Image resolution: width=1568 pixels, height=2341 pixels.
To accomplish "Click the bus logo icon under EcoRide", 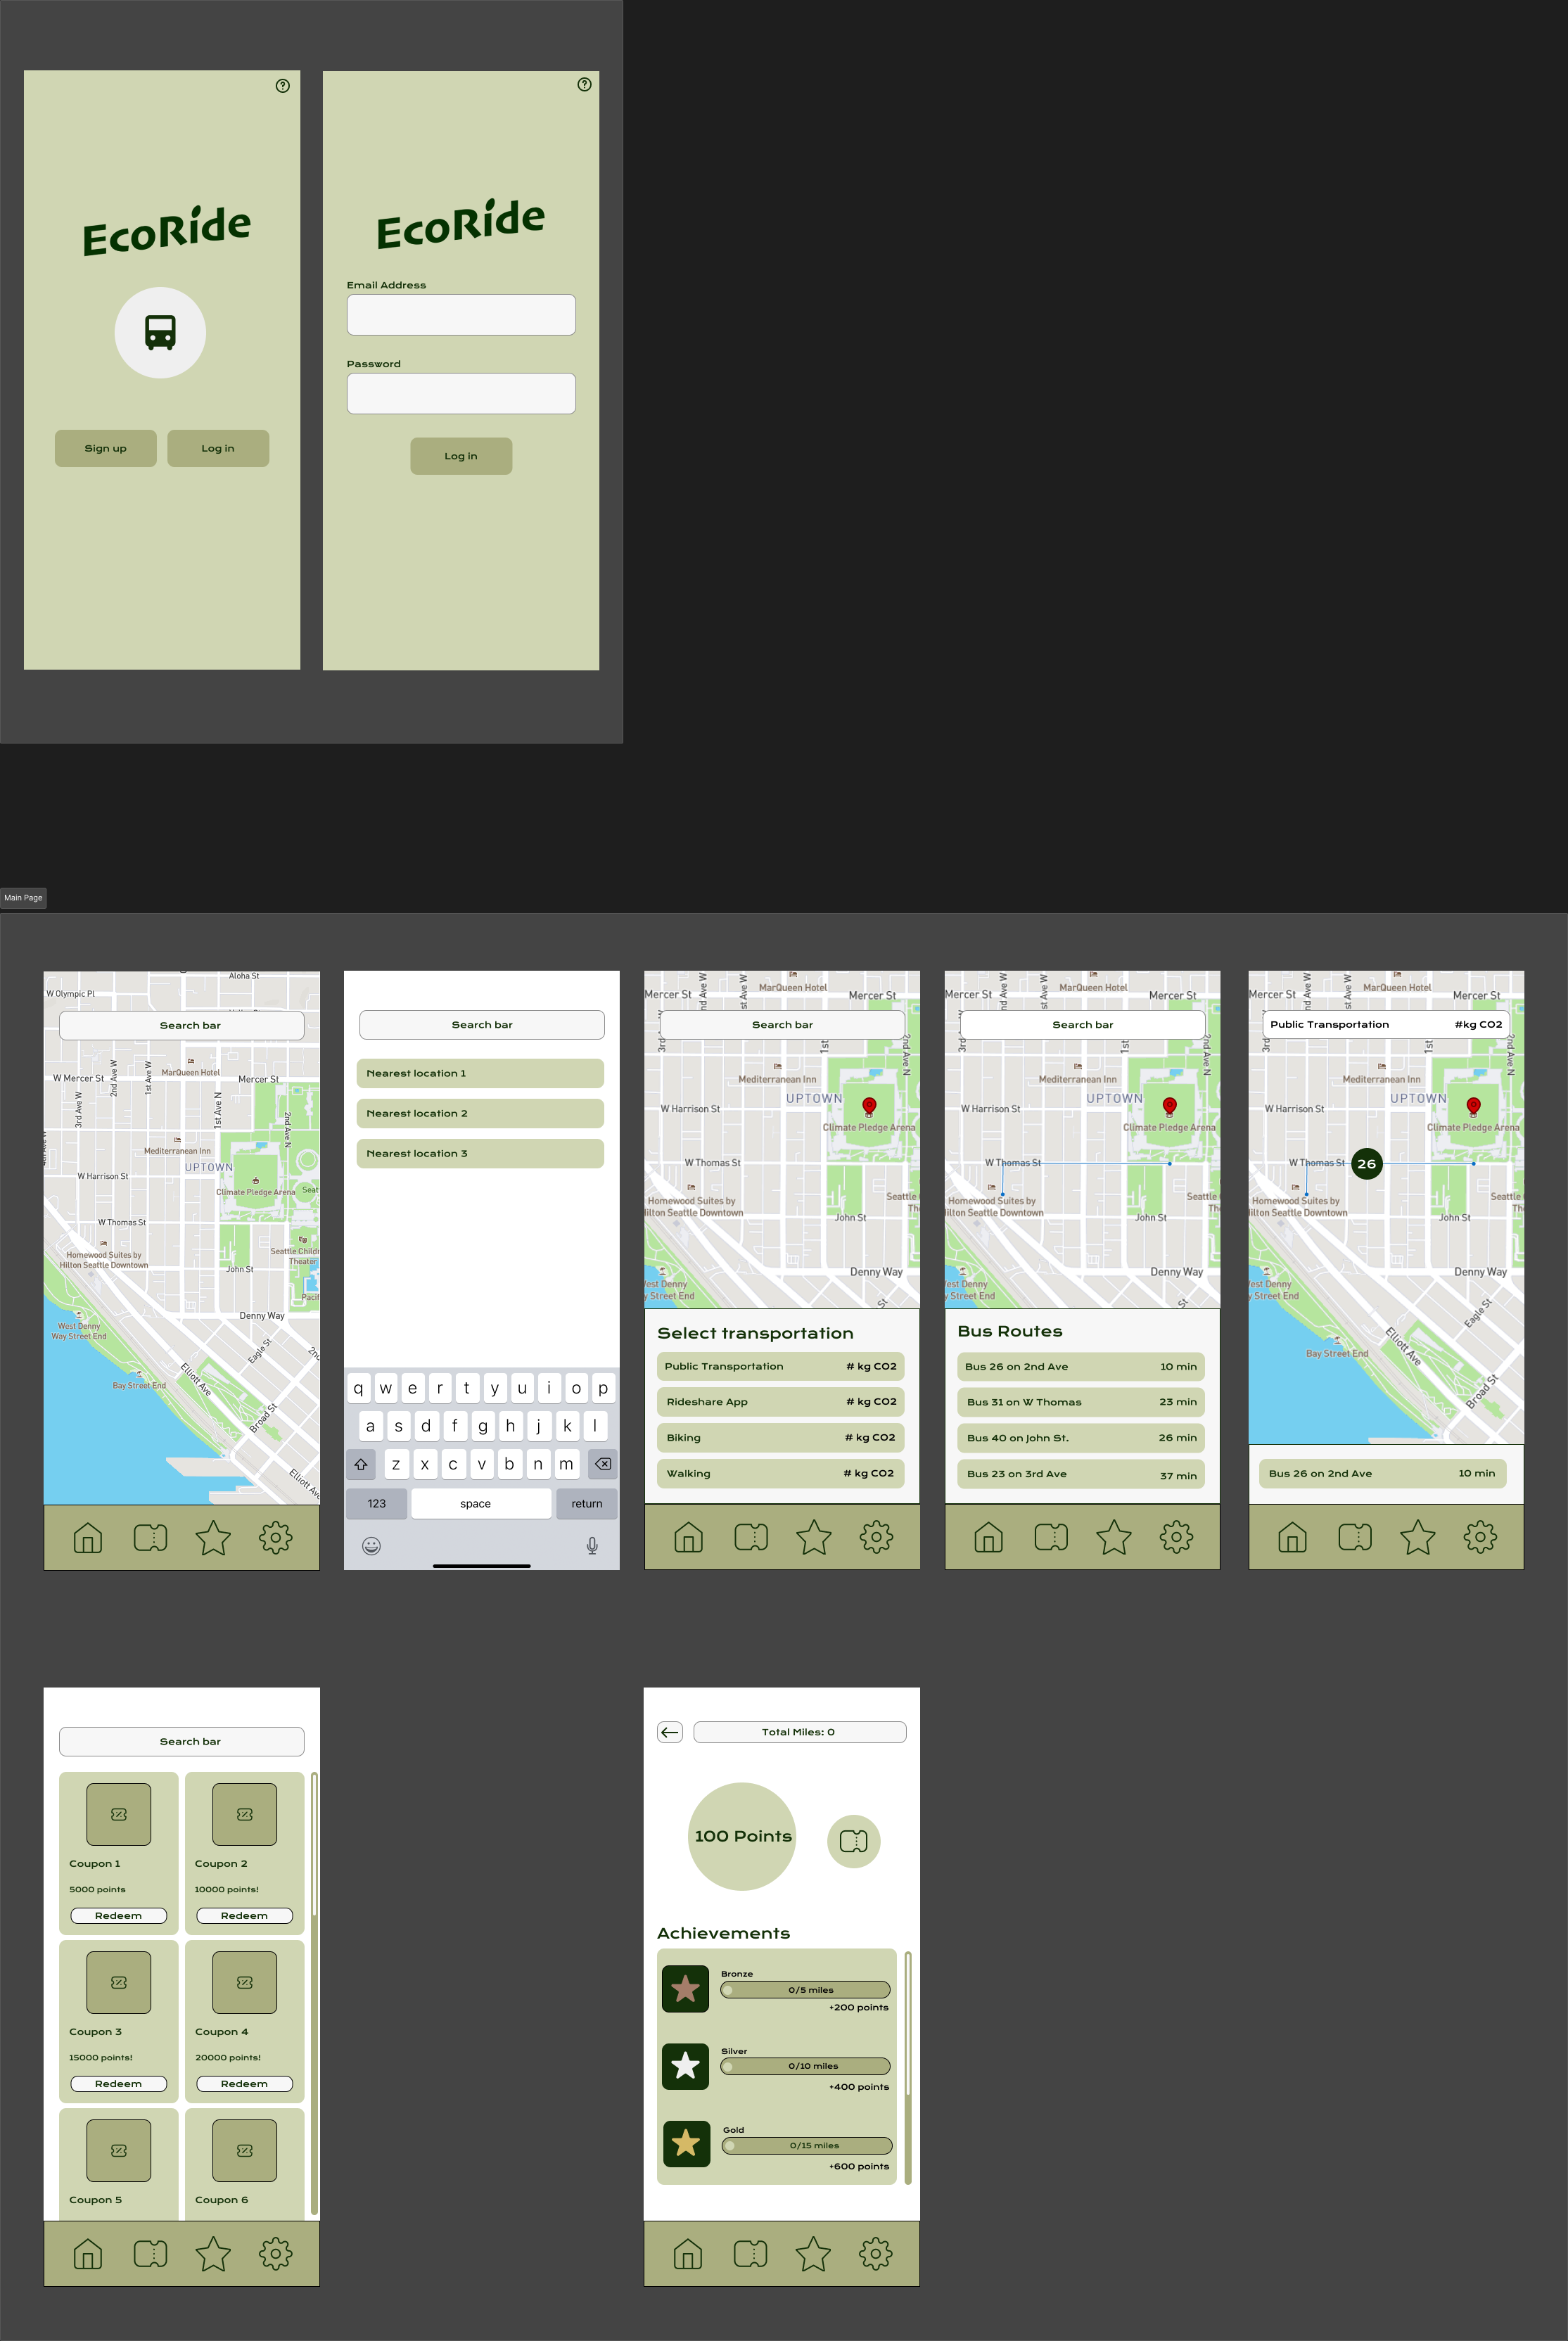I will click(x=160, y=332).
